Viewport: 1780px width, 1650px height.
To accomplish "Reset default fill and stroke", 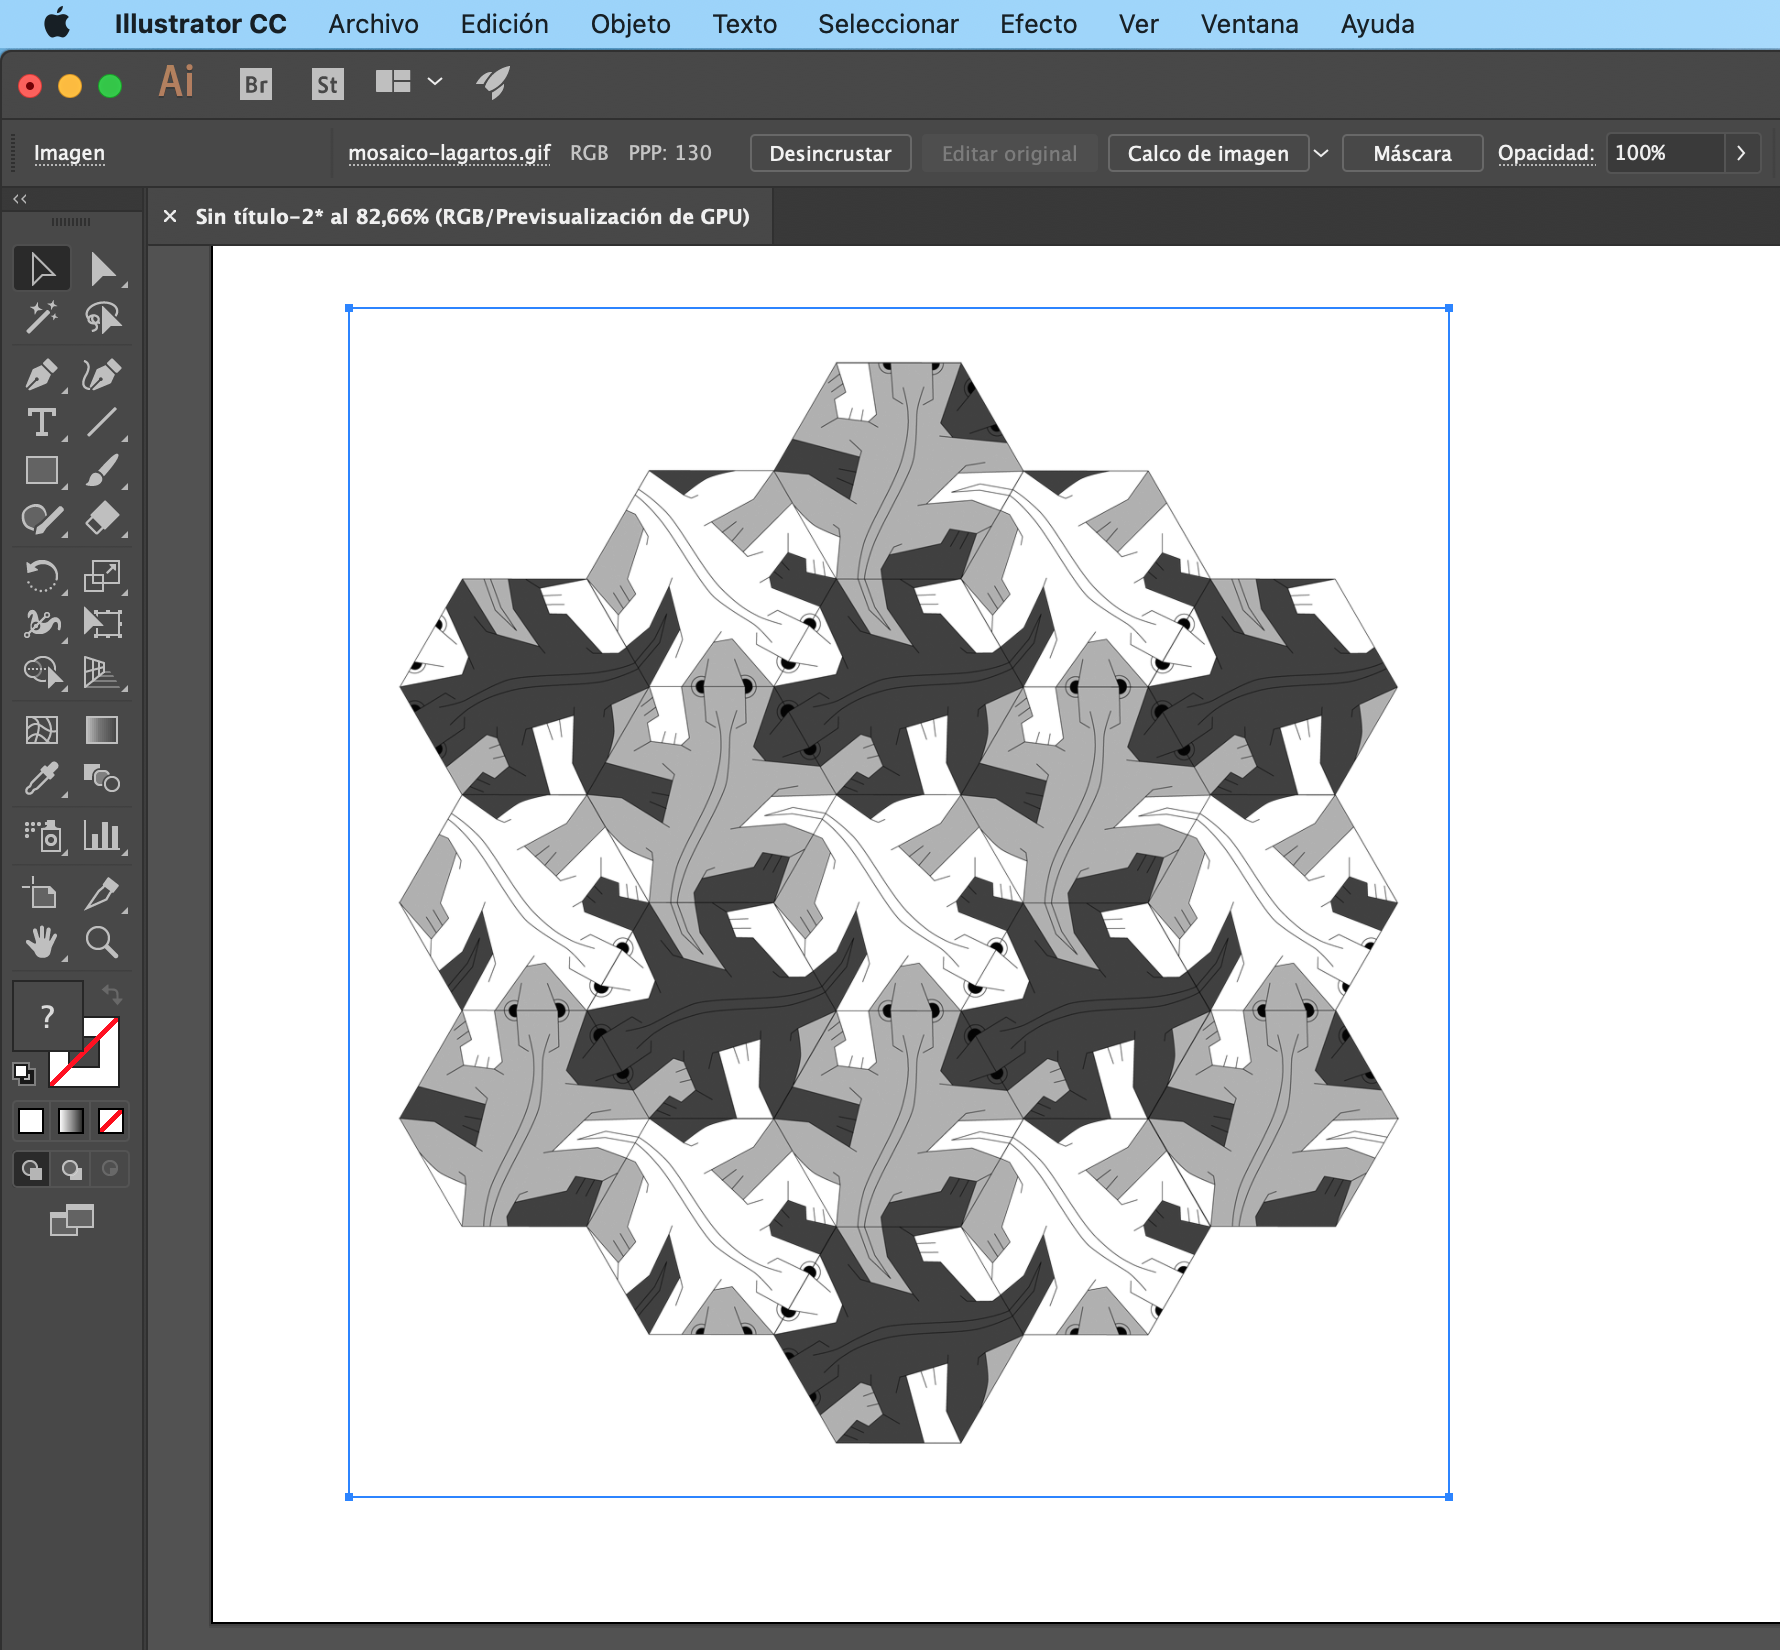I will pos(23,1073).
